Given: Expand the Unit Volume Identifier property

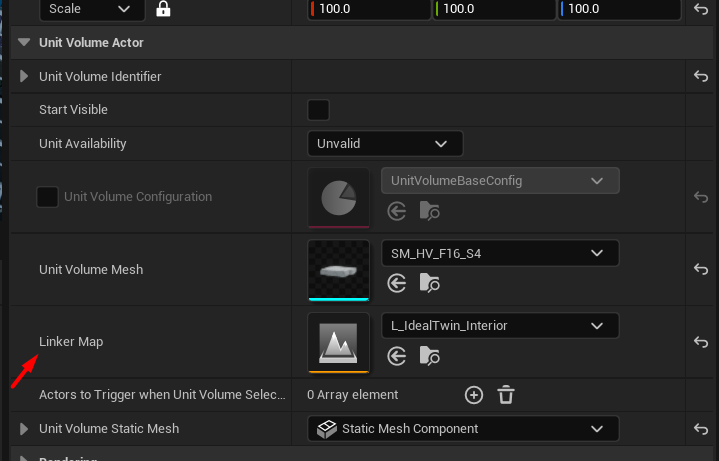Looking at the screenshot, I should (x=25, y=77).
